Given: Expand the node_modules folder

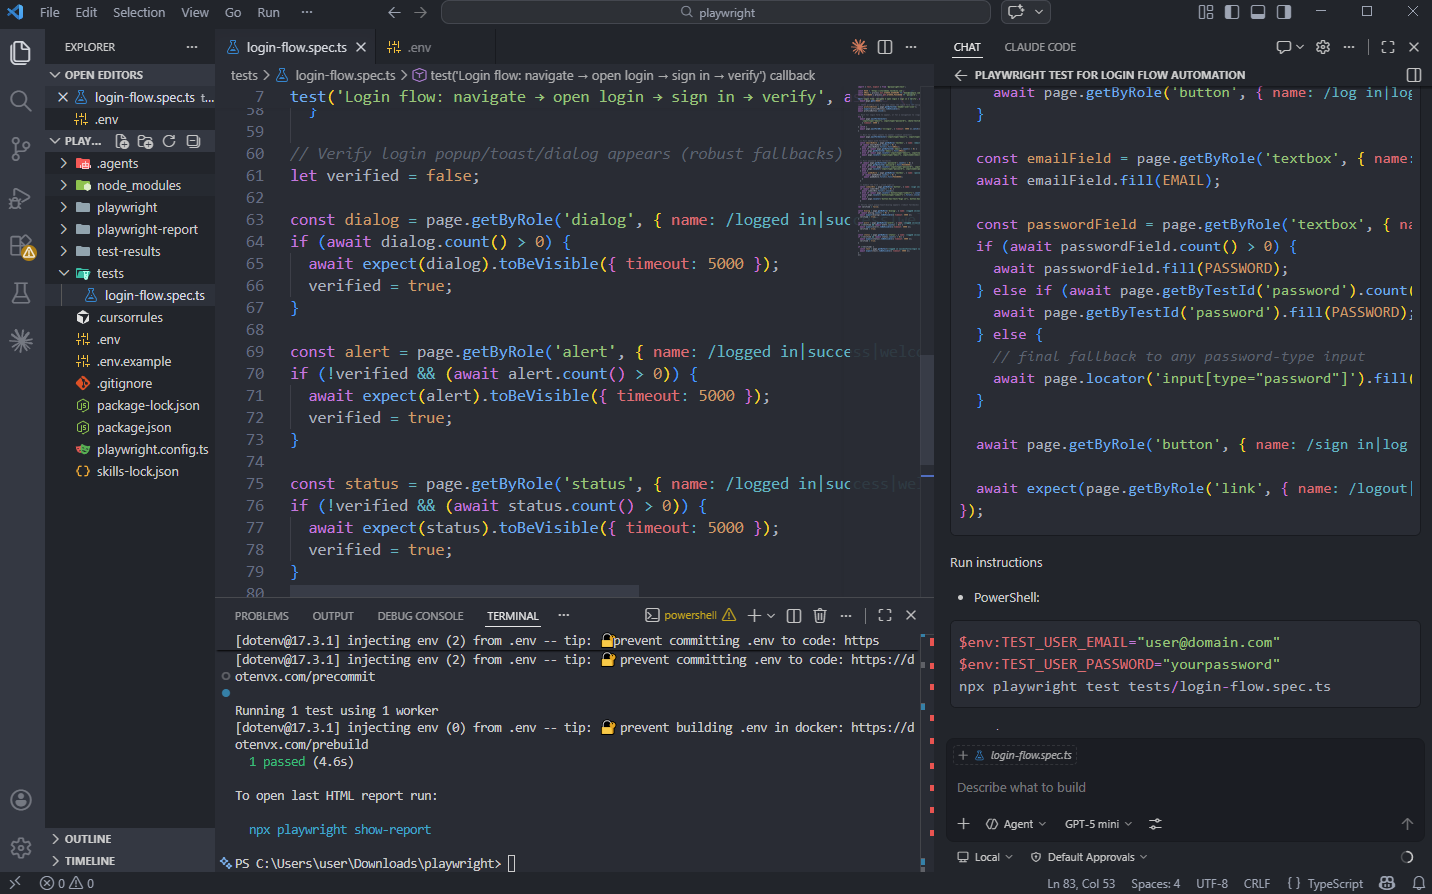Looking at the screenshot, I should click(x=138, y=185).
